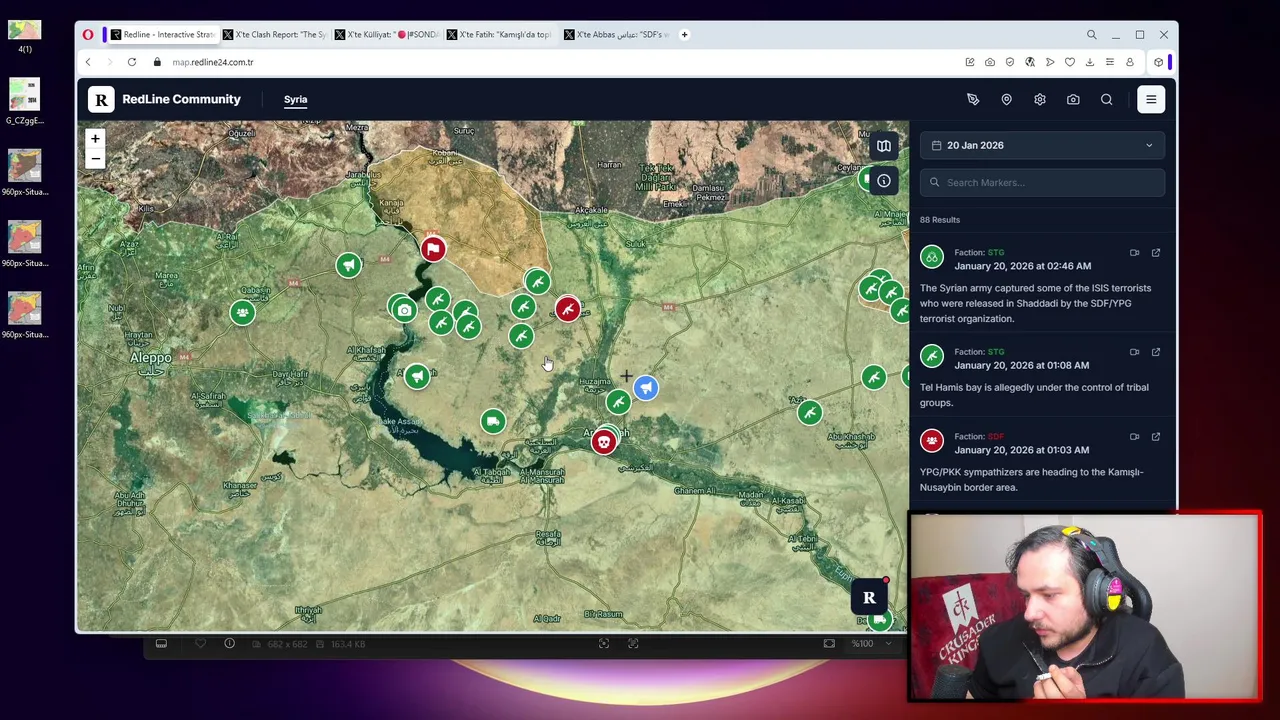The width and height of the screenshot is (1280, 720).
Task: Open the settings gear in the RedLine header
Action: pos(1040,99)
